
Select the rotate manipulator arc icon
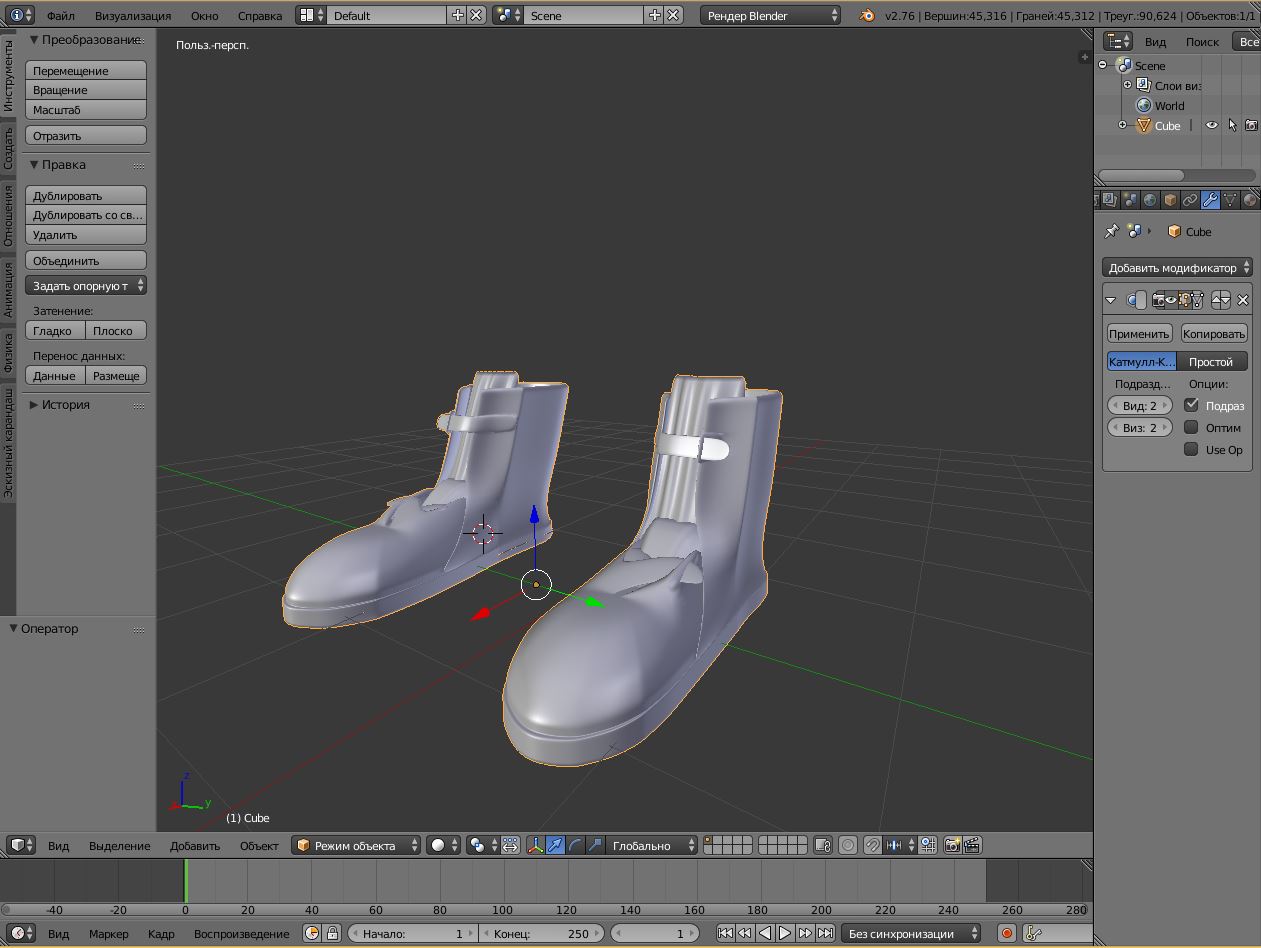pyautogui.click(x=575, y=845)
